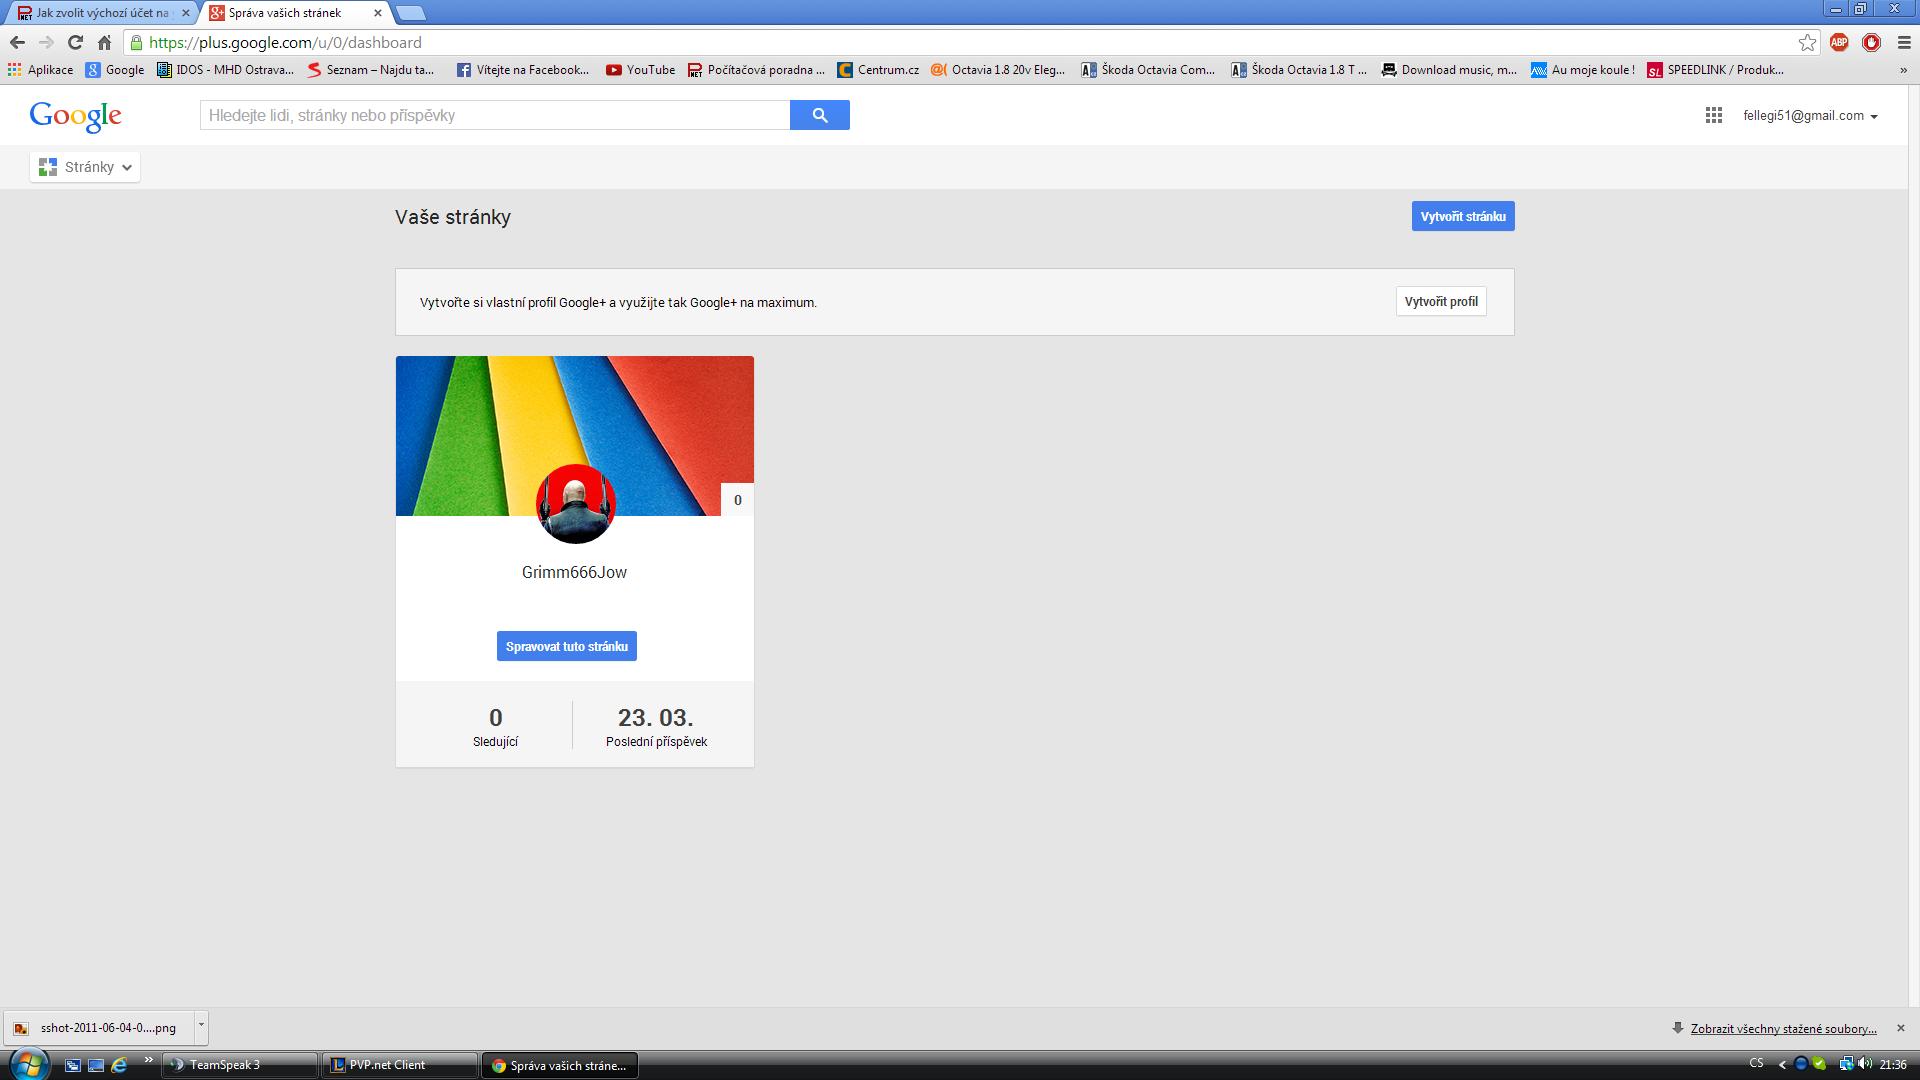The image size is (1920, 1080).
Task: Open the downloaded file options arrow
Action: pos(201,1026)
